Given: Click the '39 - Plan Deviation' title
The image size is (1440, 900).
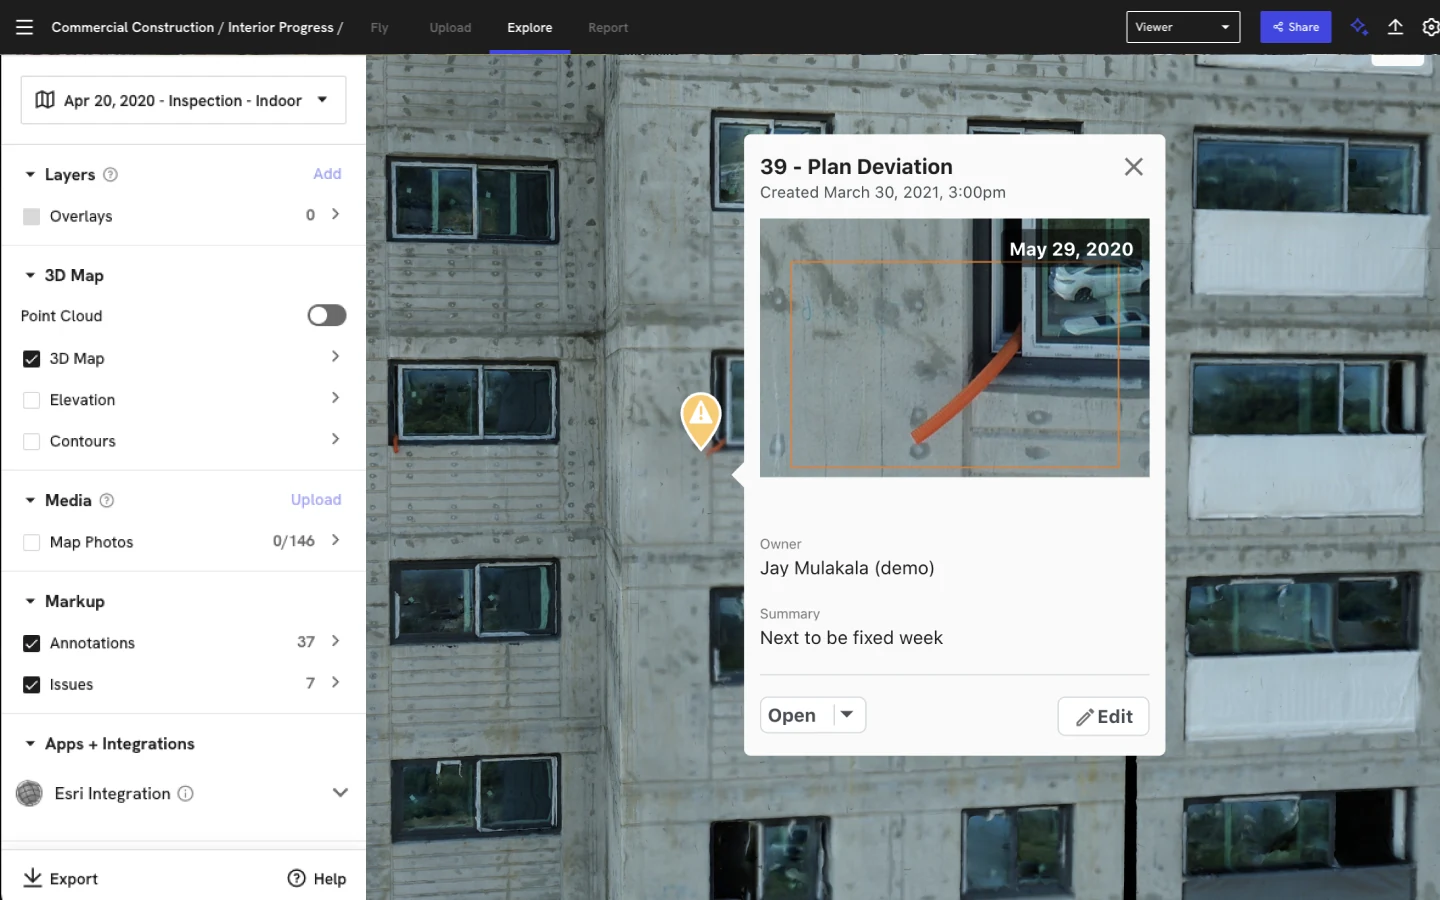Looking at the screenshot, I should 856,167.
